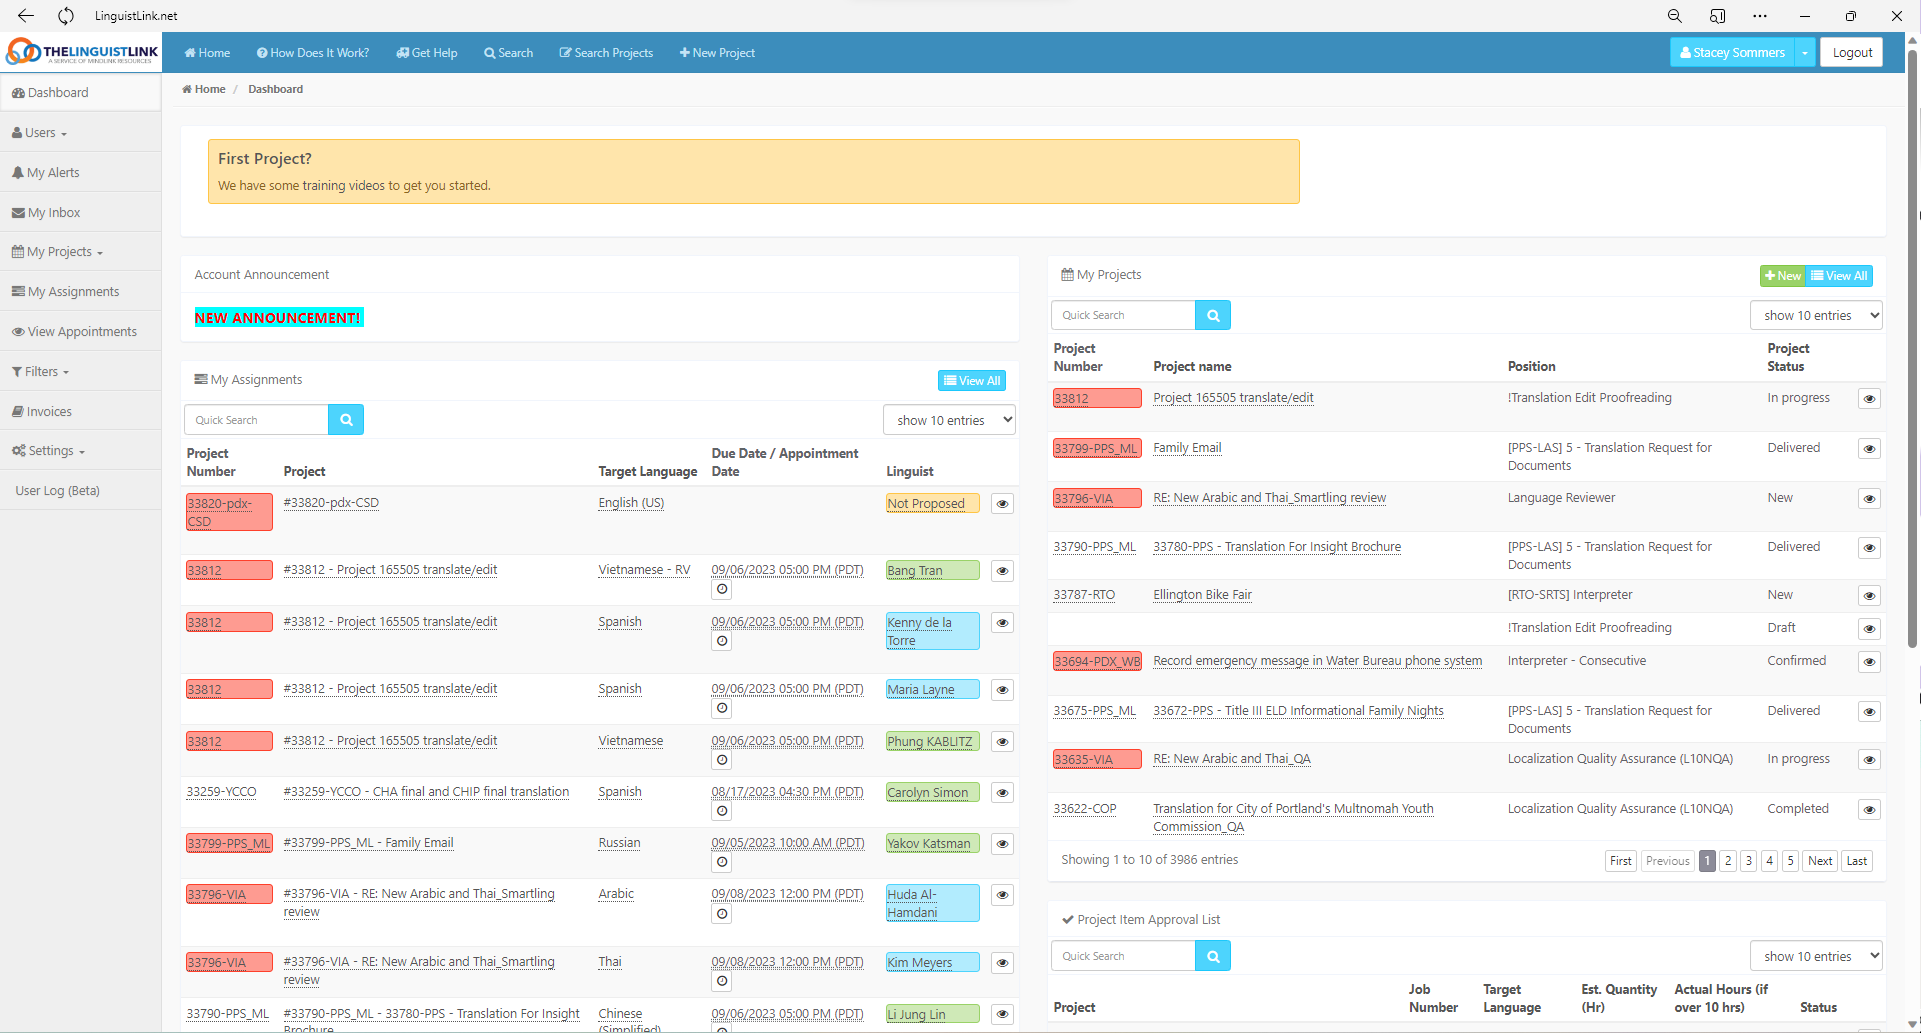Expand My Projects sidebar menu

click(x=80, y=252)
